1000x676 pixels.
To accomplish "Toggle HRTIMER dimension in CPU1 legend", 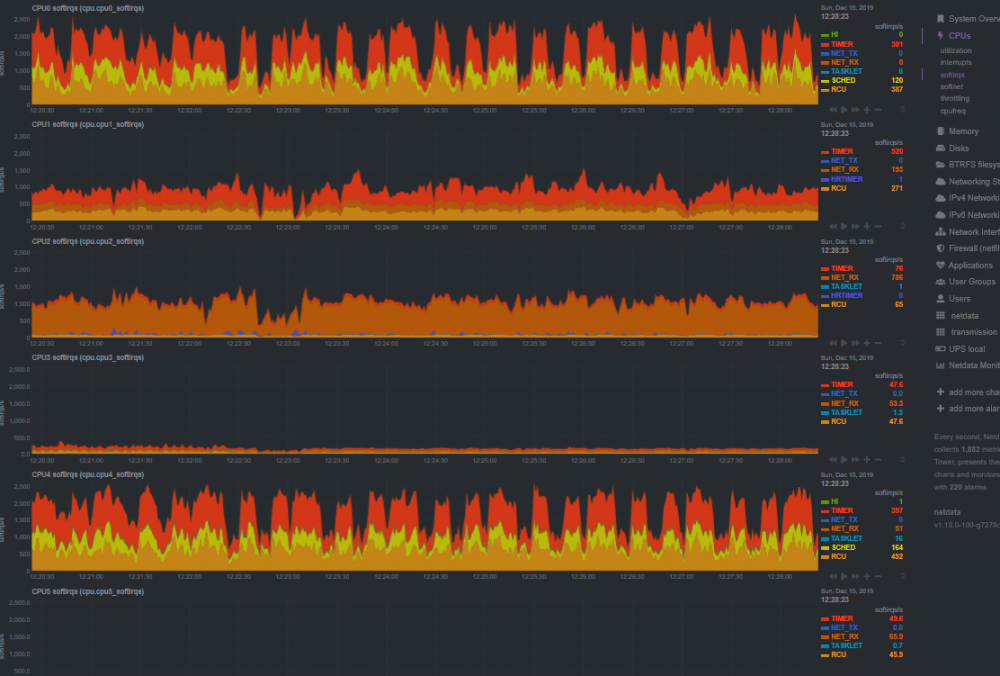I will point(846,179).
